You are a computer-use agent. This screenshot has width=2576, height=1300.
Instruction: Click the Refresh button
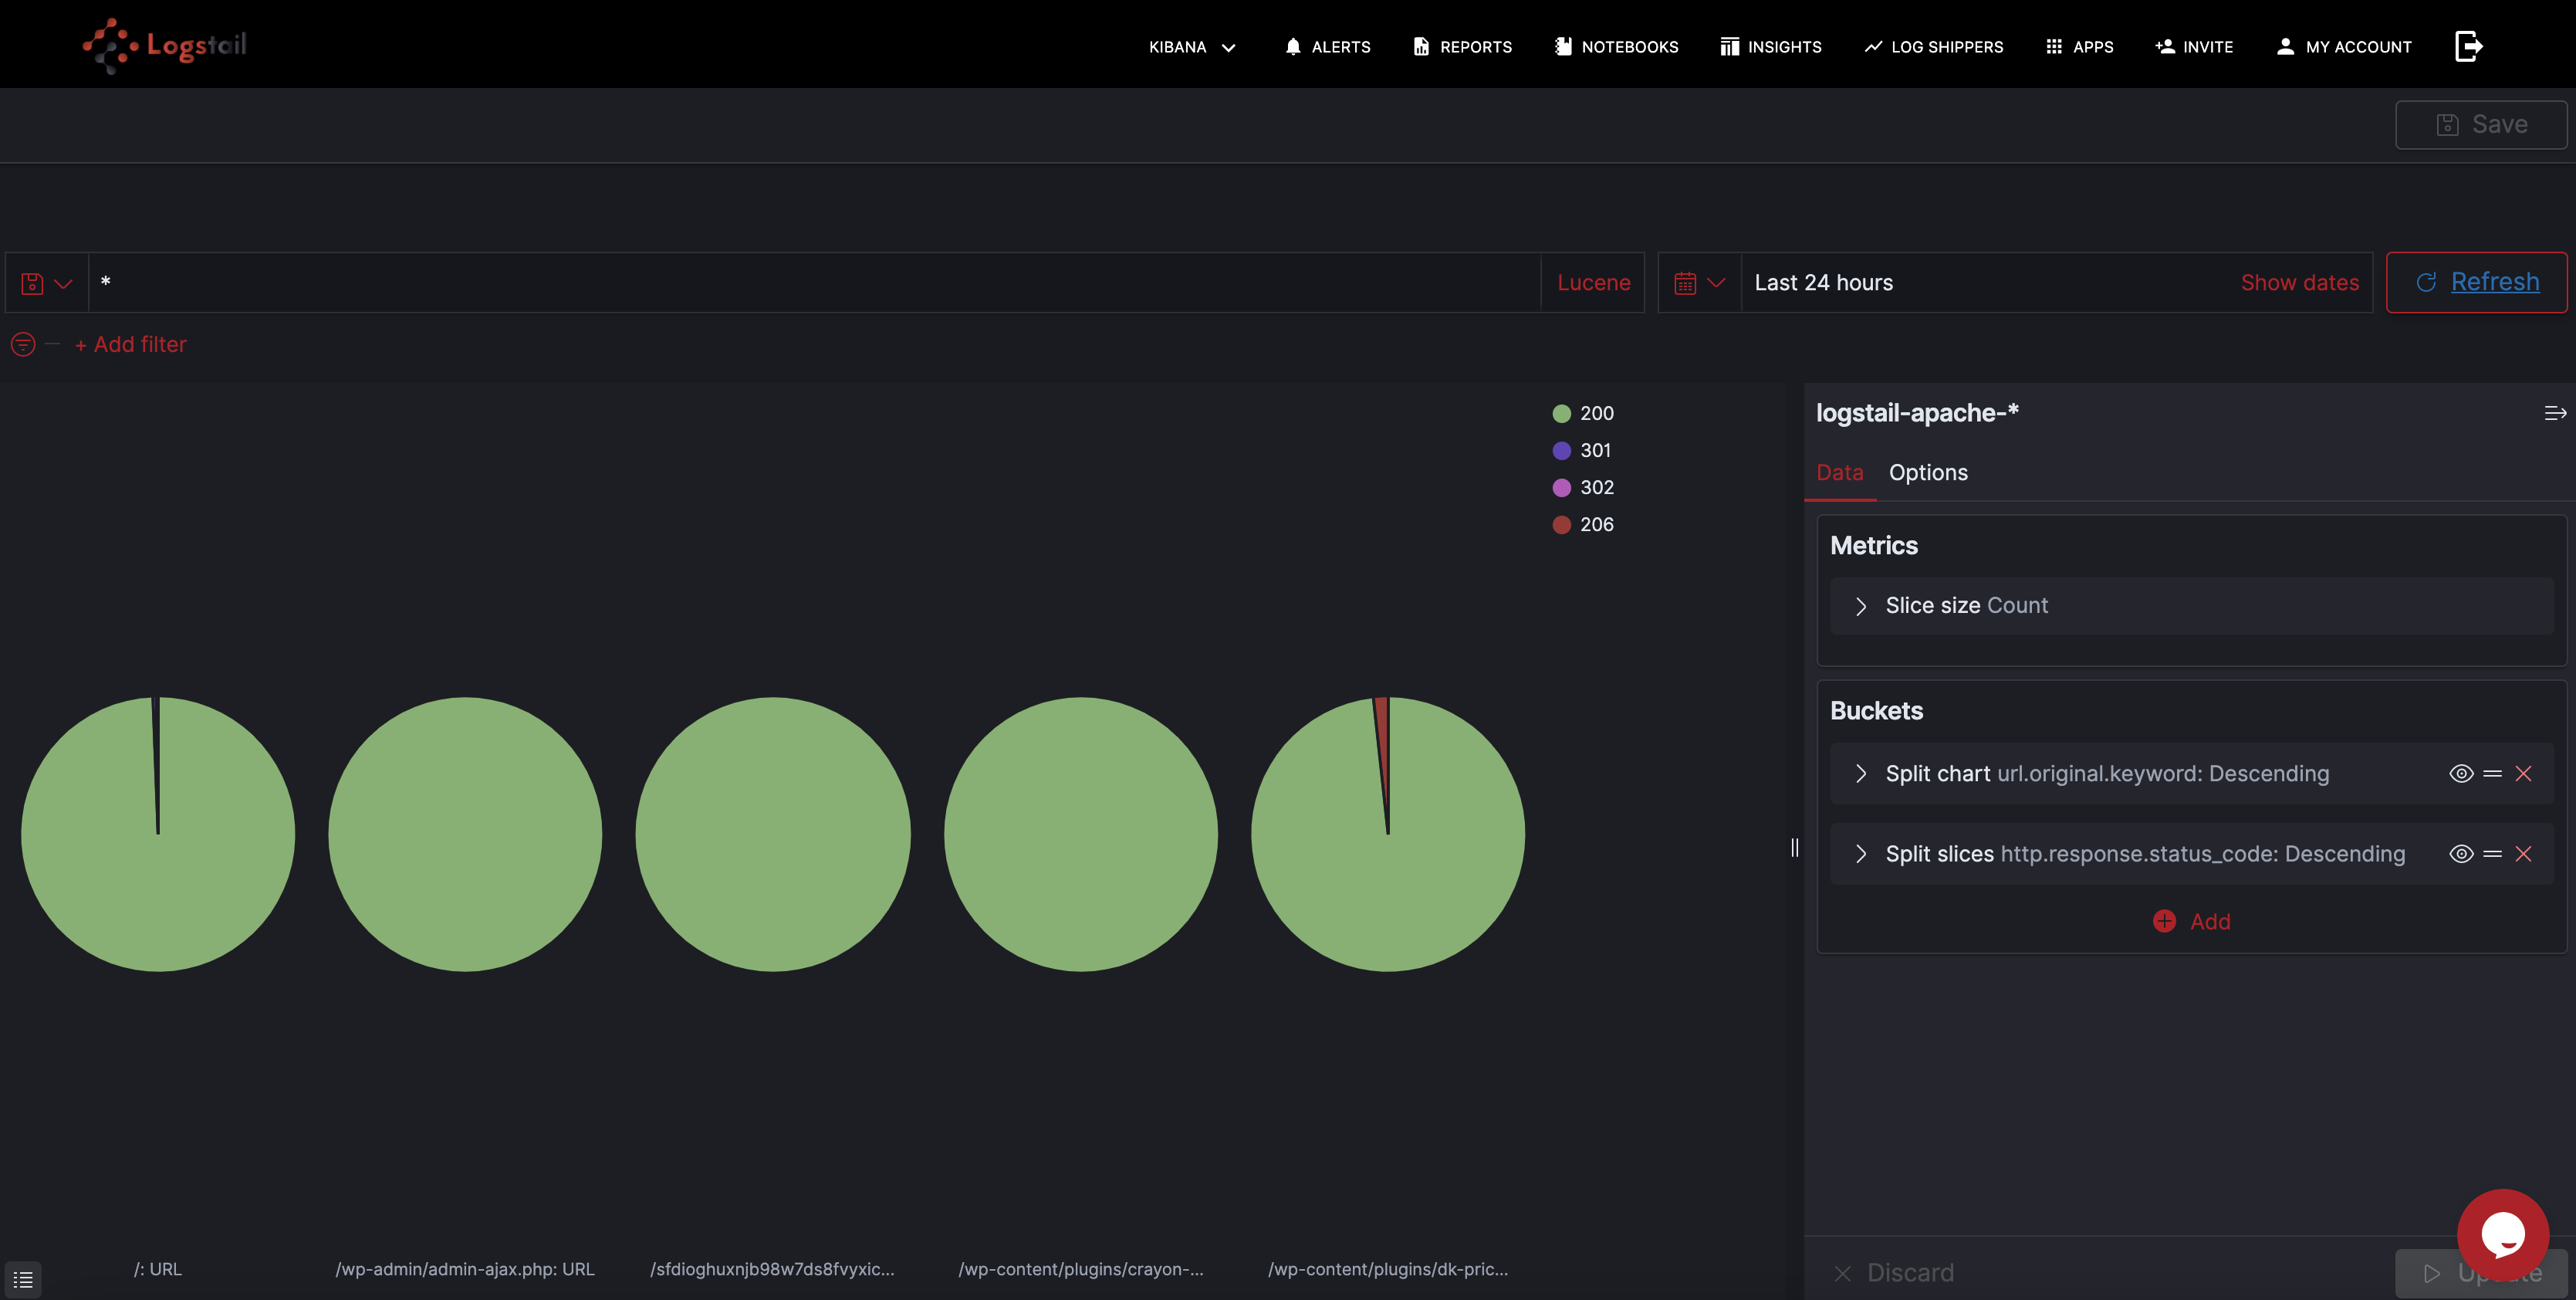(2476, 283)
